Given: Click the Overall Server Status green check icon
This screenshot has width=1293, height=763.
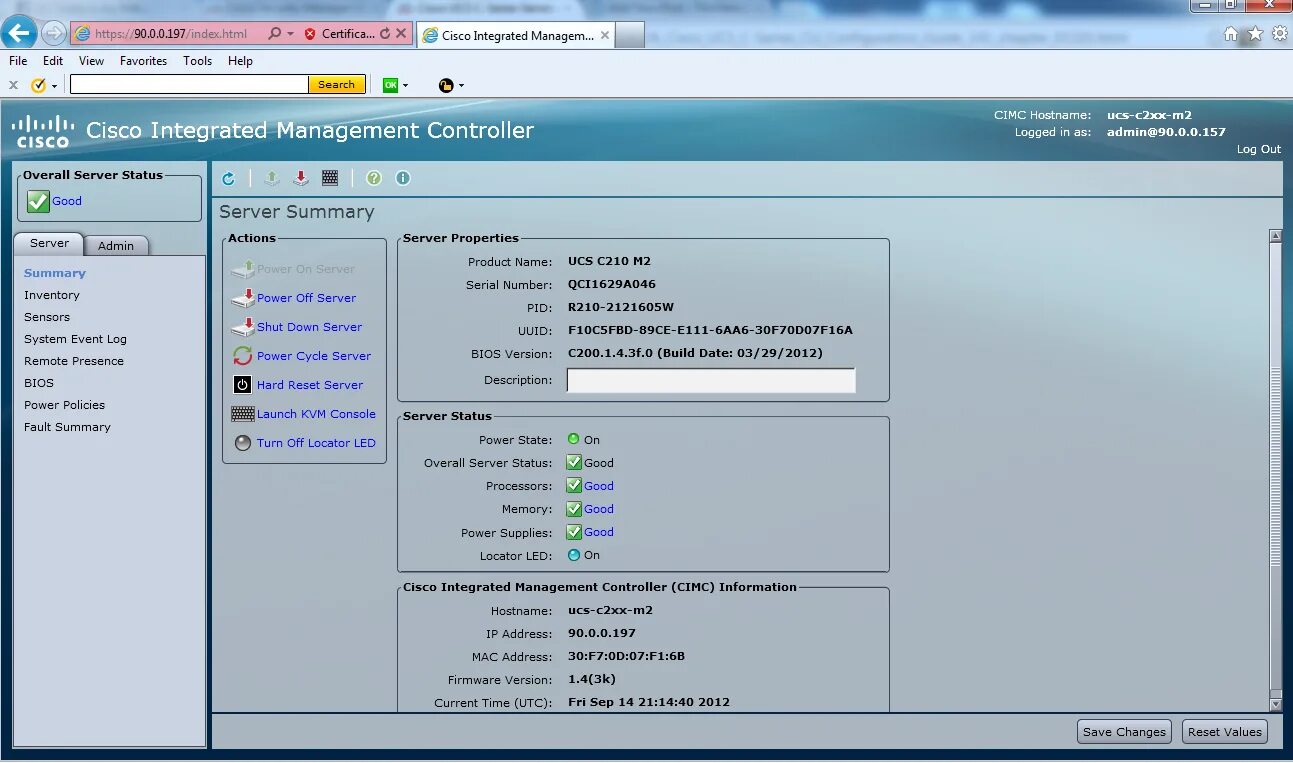Looking at the screenshot, I should coord(38,202).
